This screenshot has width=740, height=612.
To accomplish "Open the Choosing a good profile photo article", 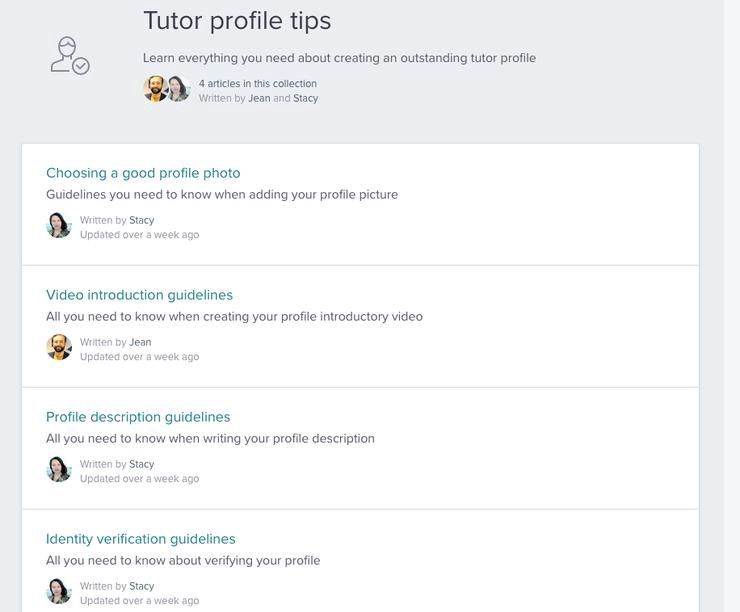I will coord(143,173).
